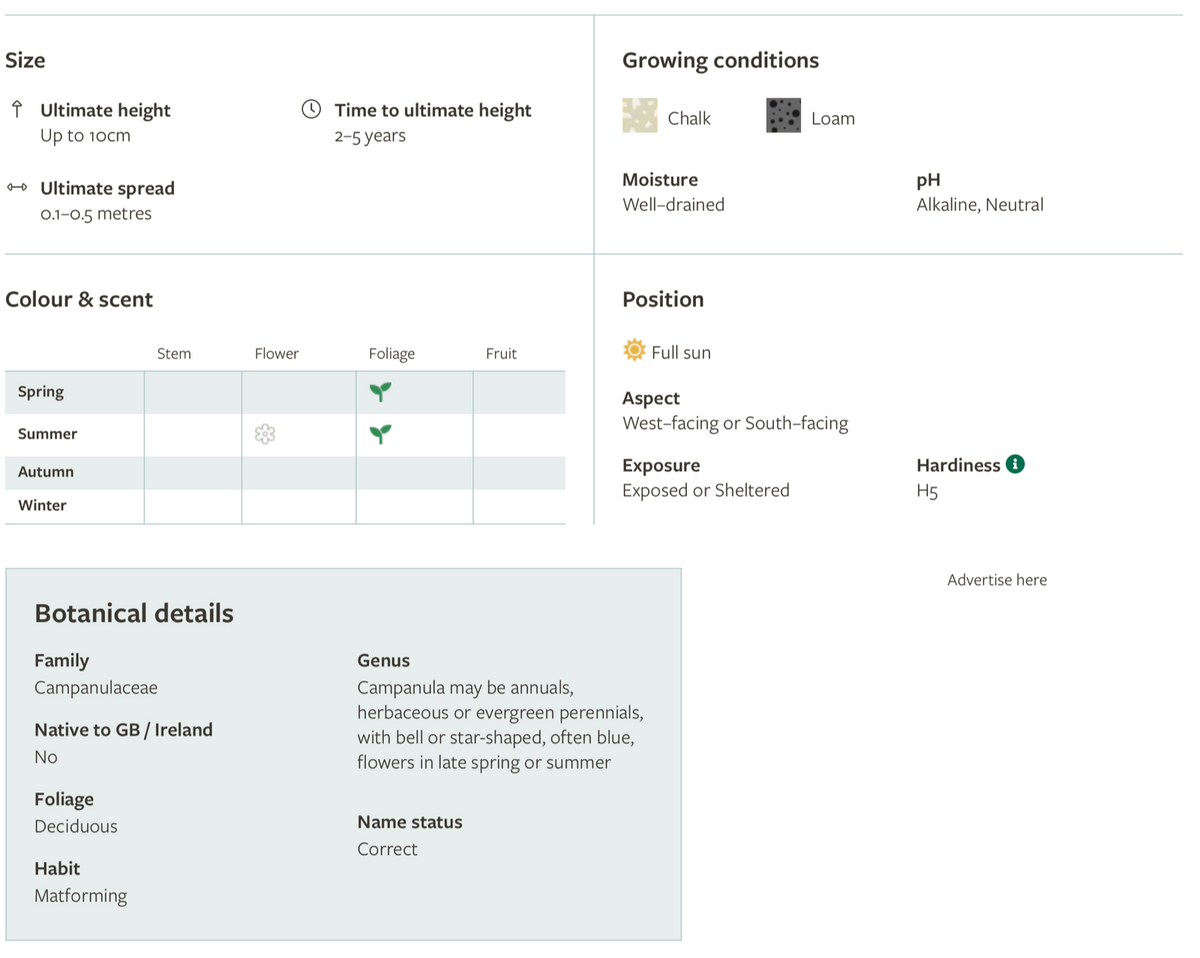Click the Size section heading

(x=25, y=60)
